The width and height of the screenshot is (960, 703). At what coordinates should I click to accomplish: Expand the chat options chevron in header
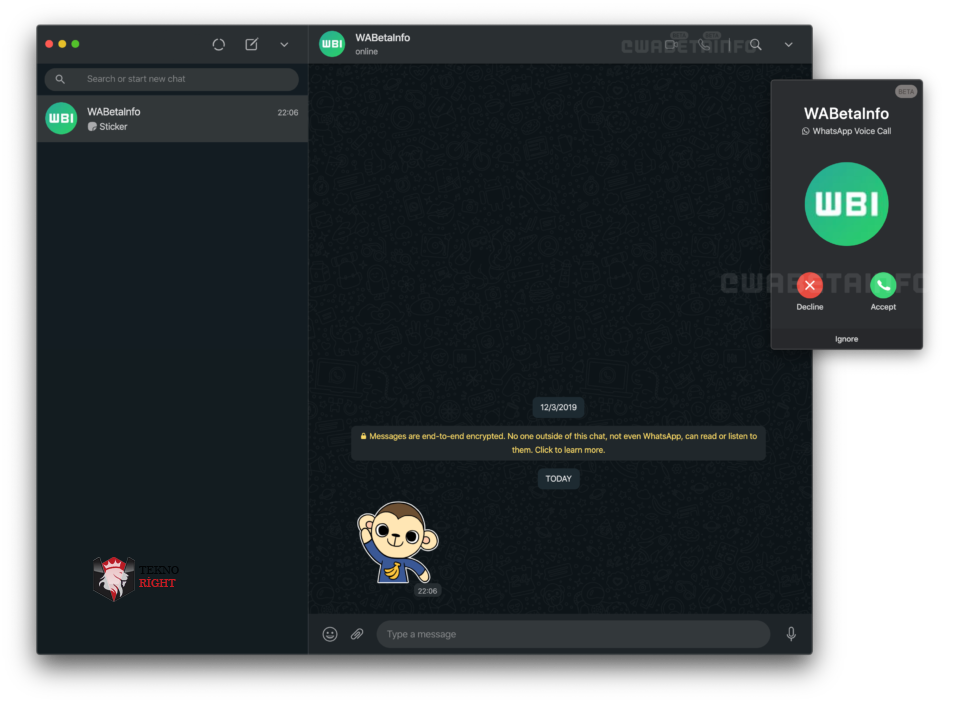point(789,45)
